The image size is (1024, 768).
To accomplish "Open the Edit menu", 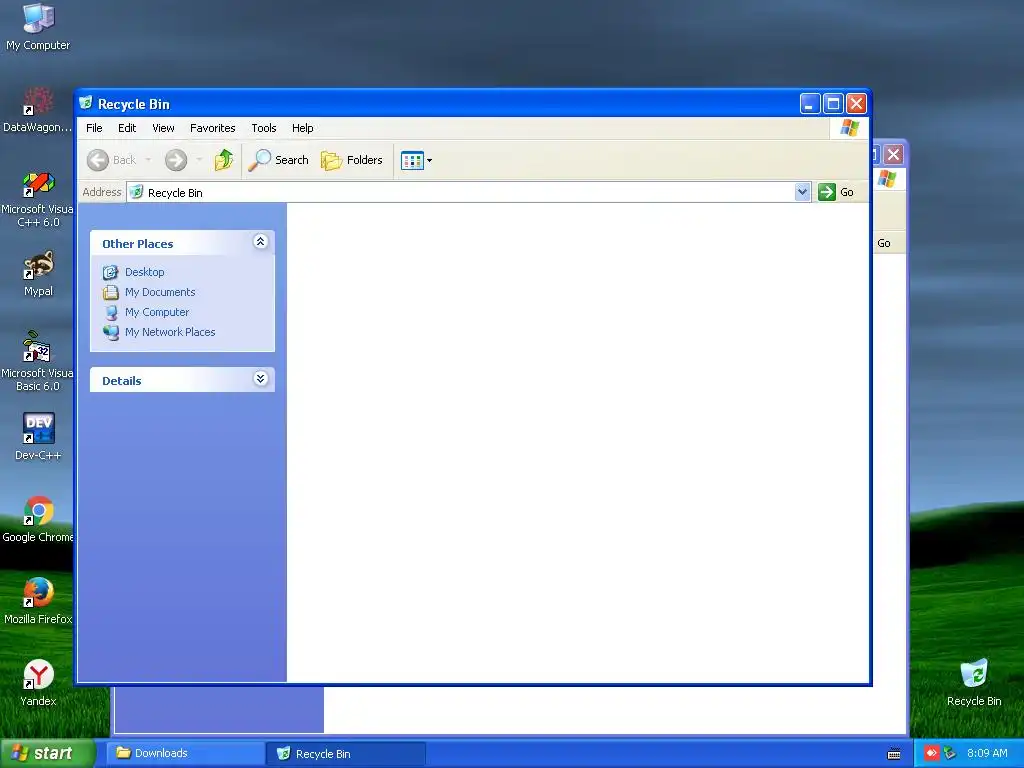I will (x=127, y=128).
